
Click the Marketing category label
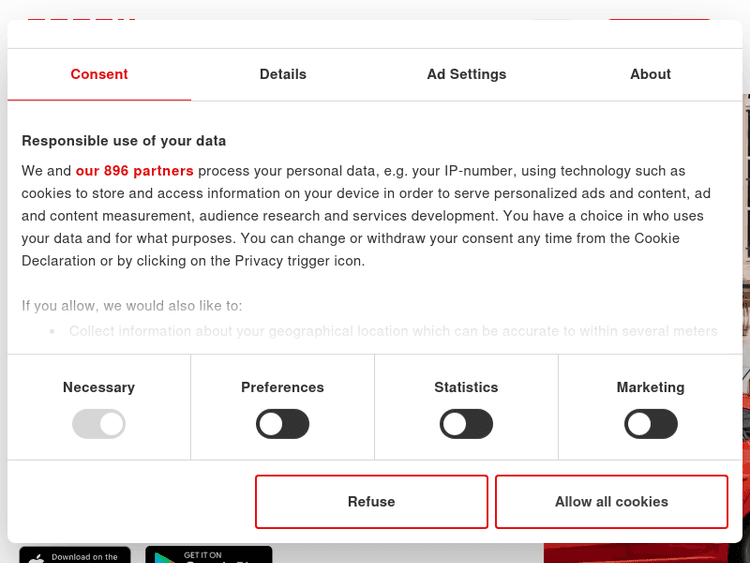coord(650,387)
